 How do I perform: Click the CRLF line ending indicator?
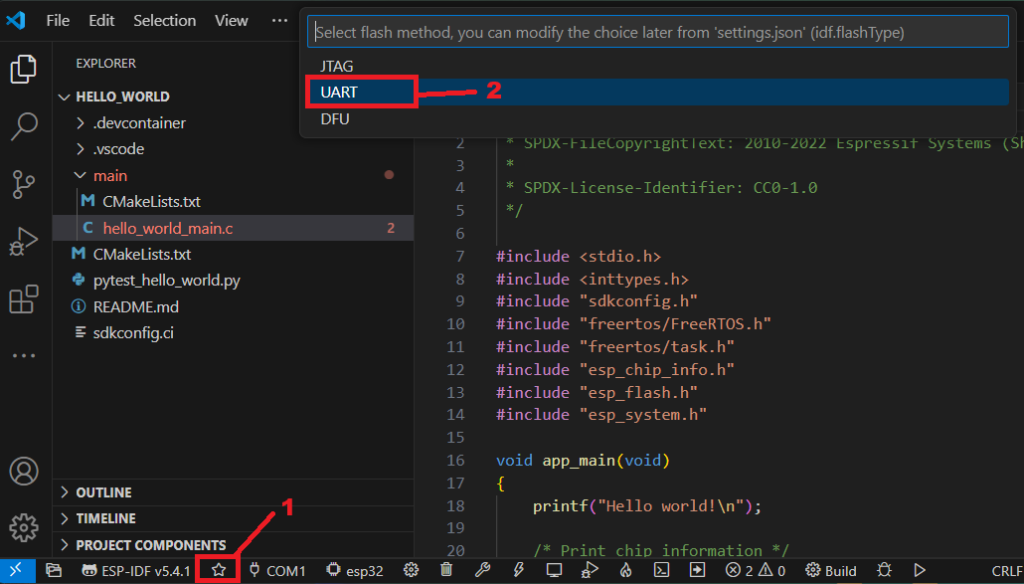(x=1006, y=571)
